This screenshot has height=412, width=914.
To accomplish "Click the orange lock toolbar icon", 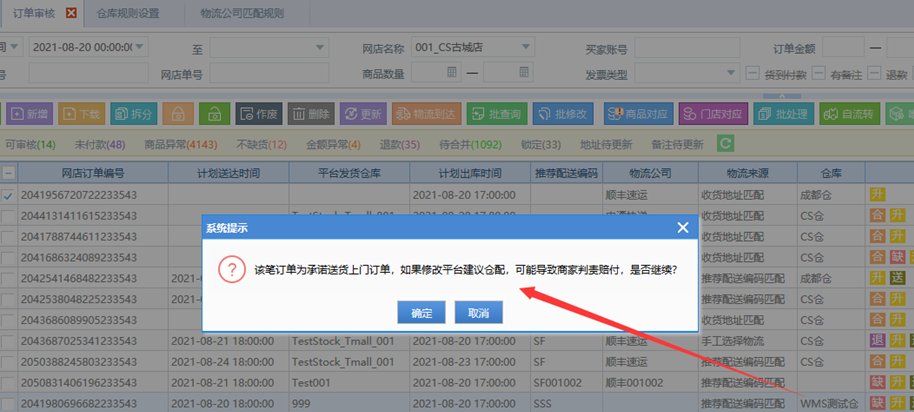I will (x=178, y=114).
